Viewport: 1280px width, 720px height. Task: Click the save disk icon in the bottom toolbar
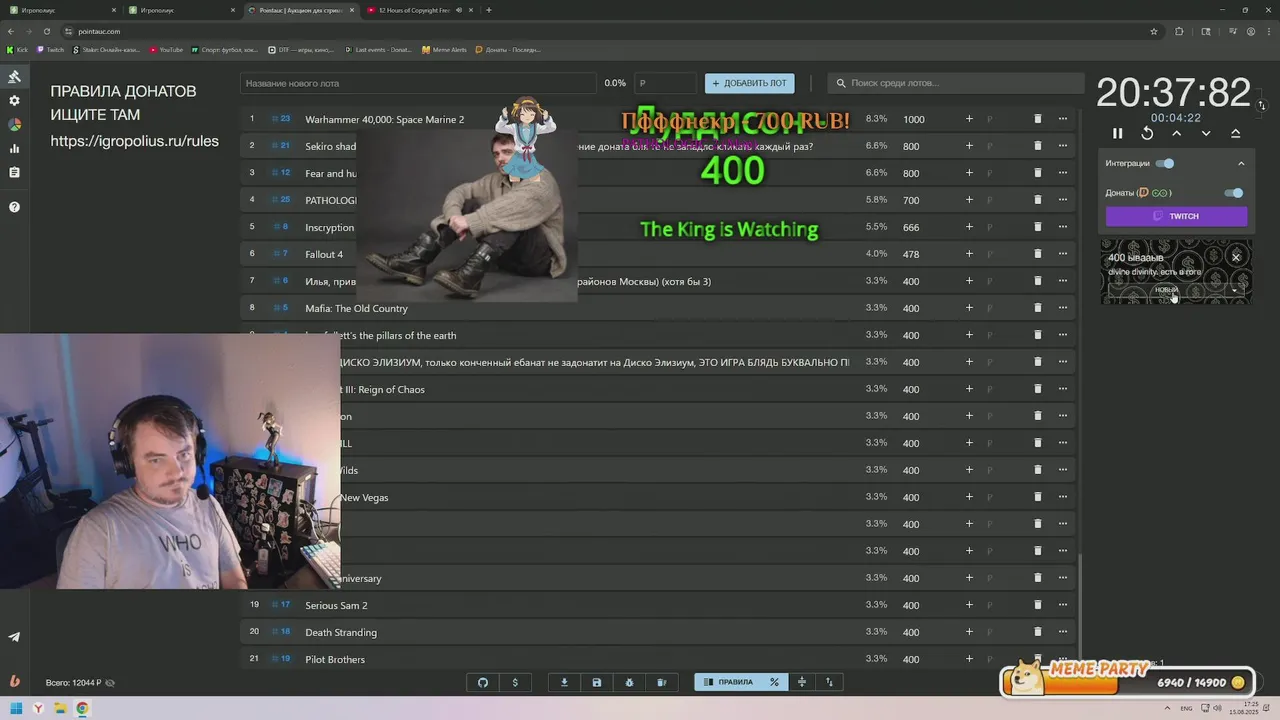click(x=597, y=682)
